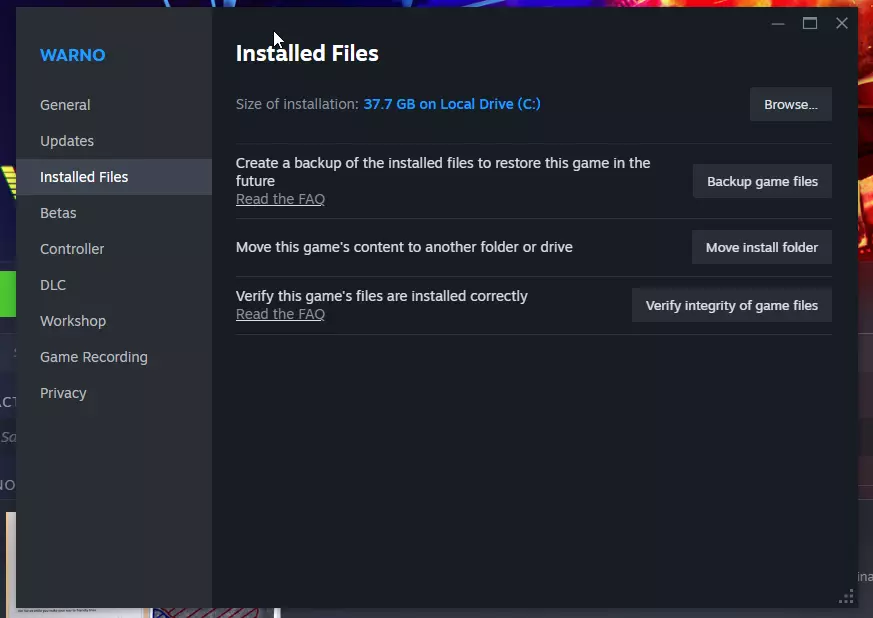Open the Betas tab
Viewport: 873px width, 618px height.
pyautogui.click(x=58, y=213)
